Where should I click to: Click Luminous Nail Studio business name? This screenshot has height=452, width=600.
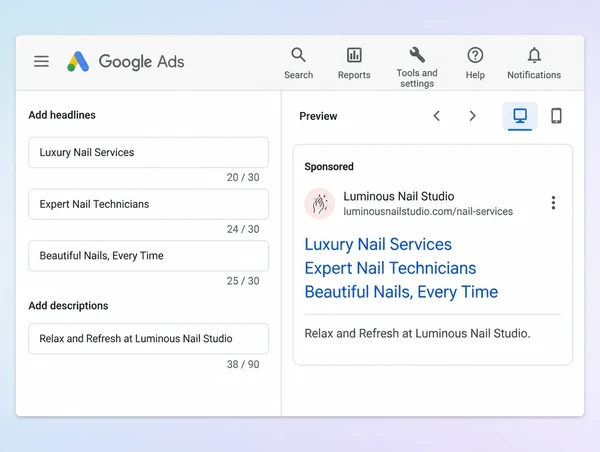[399, 196]
